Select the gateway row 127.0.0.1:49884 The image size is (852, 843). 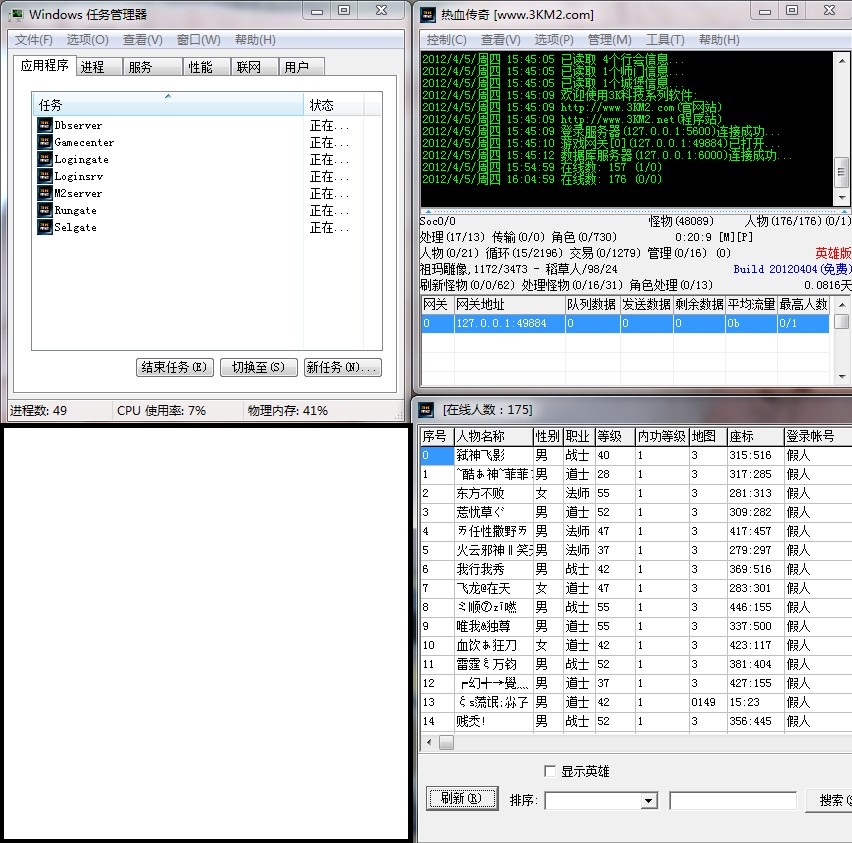click(500, 324)
